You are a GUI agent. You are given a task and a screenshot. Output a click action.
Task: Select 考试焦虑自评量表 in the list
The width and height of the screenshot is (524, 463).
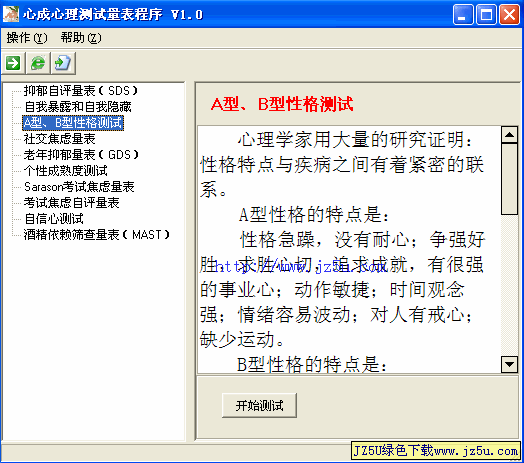click(x=72, y=203)
